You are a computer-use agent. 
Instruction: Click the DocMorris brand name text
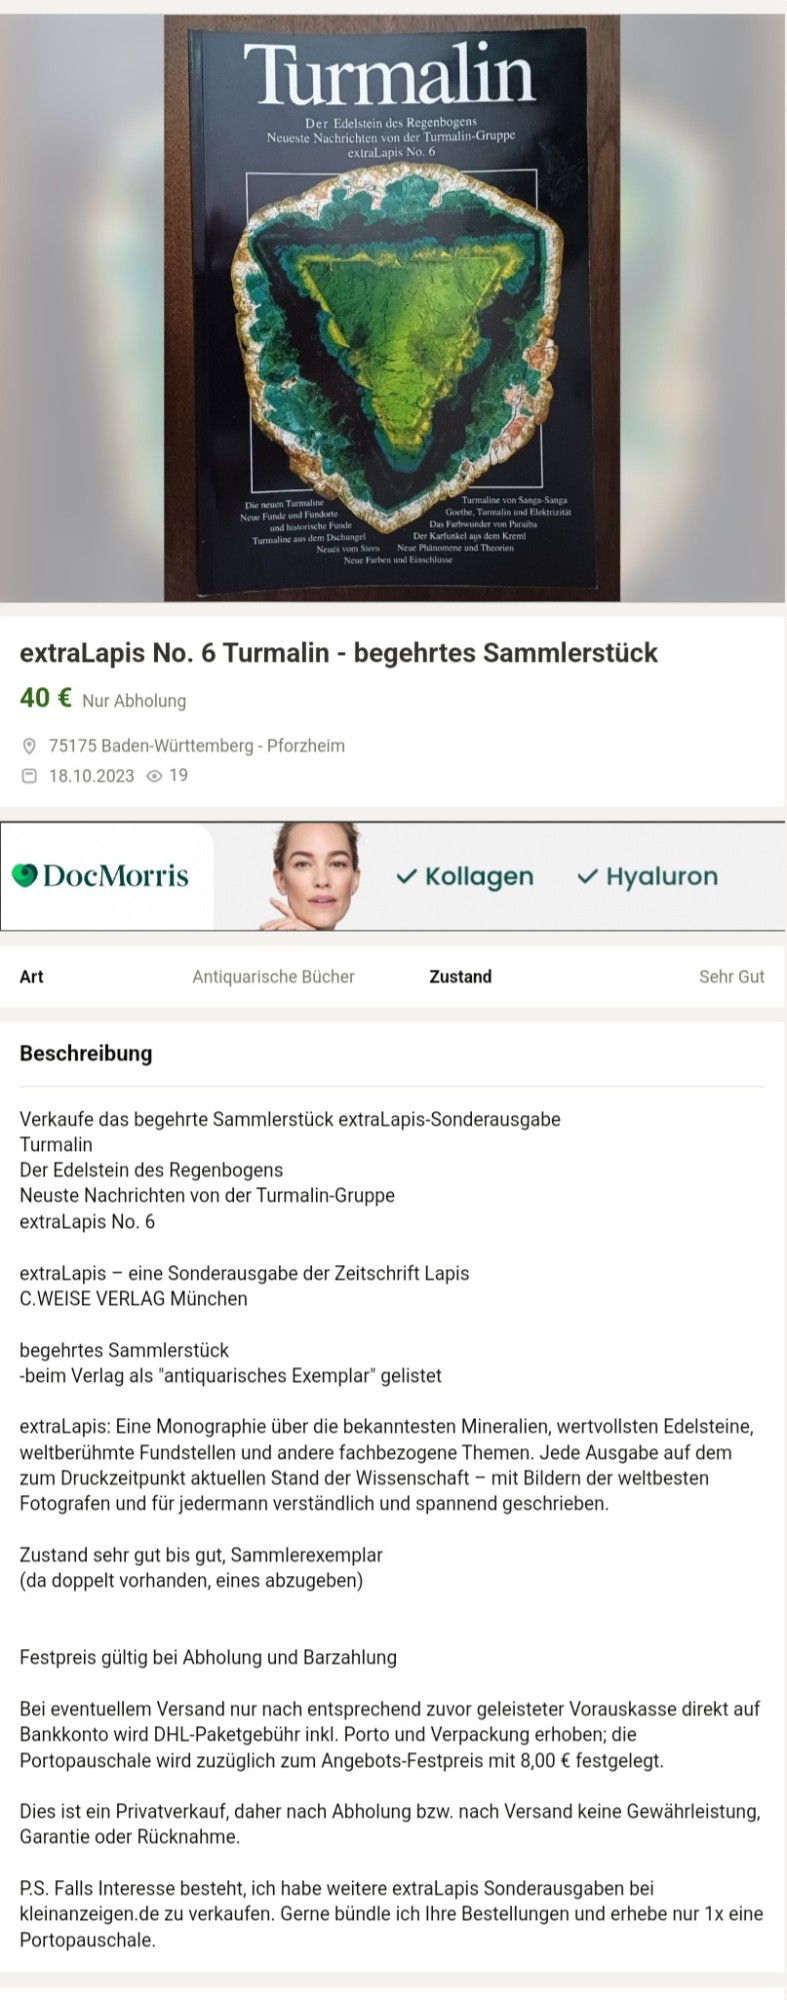click(x=116, y=877)
